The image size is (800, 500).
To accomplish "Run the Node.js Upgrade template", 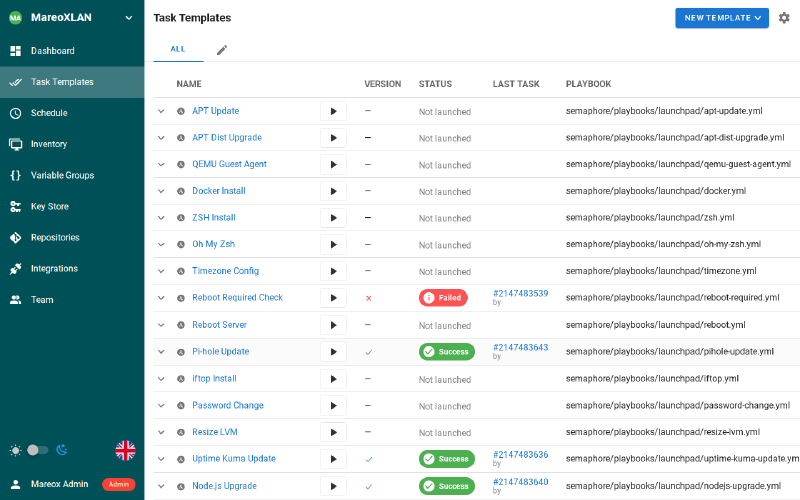I will 333,486.
